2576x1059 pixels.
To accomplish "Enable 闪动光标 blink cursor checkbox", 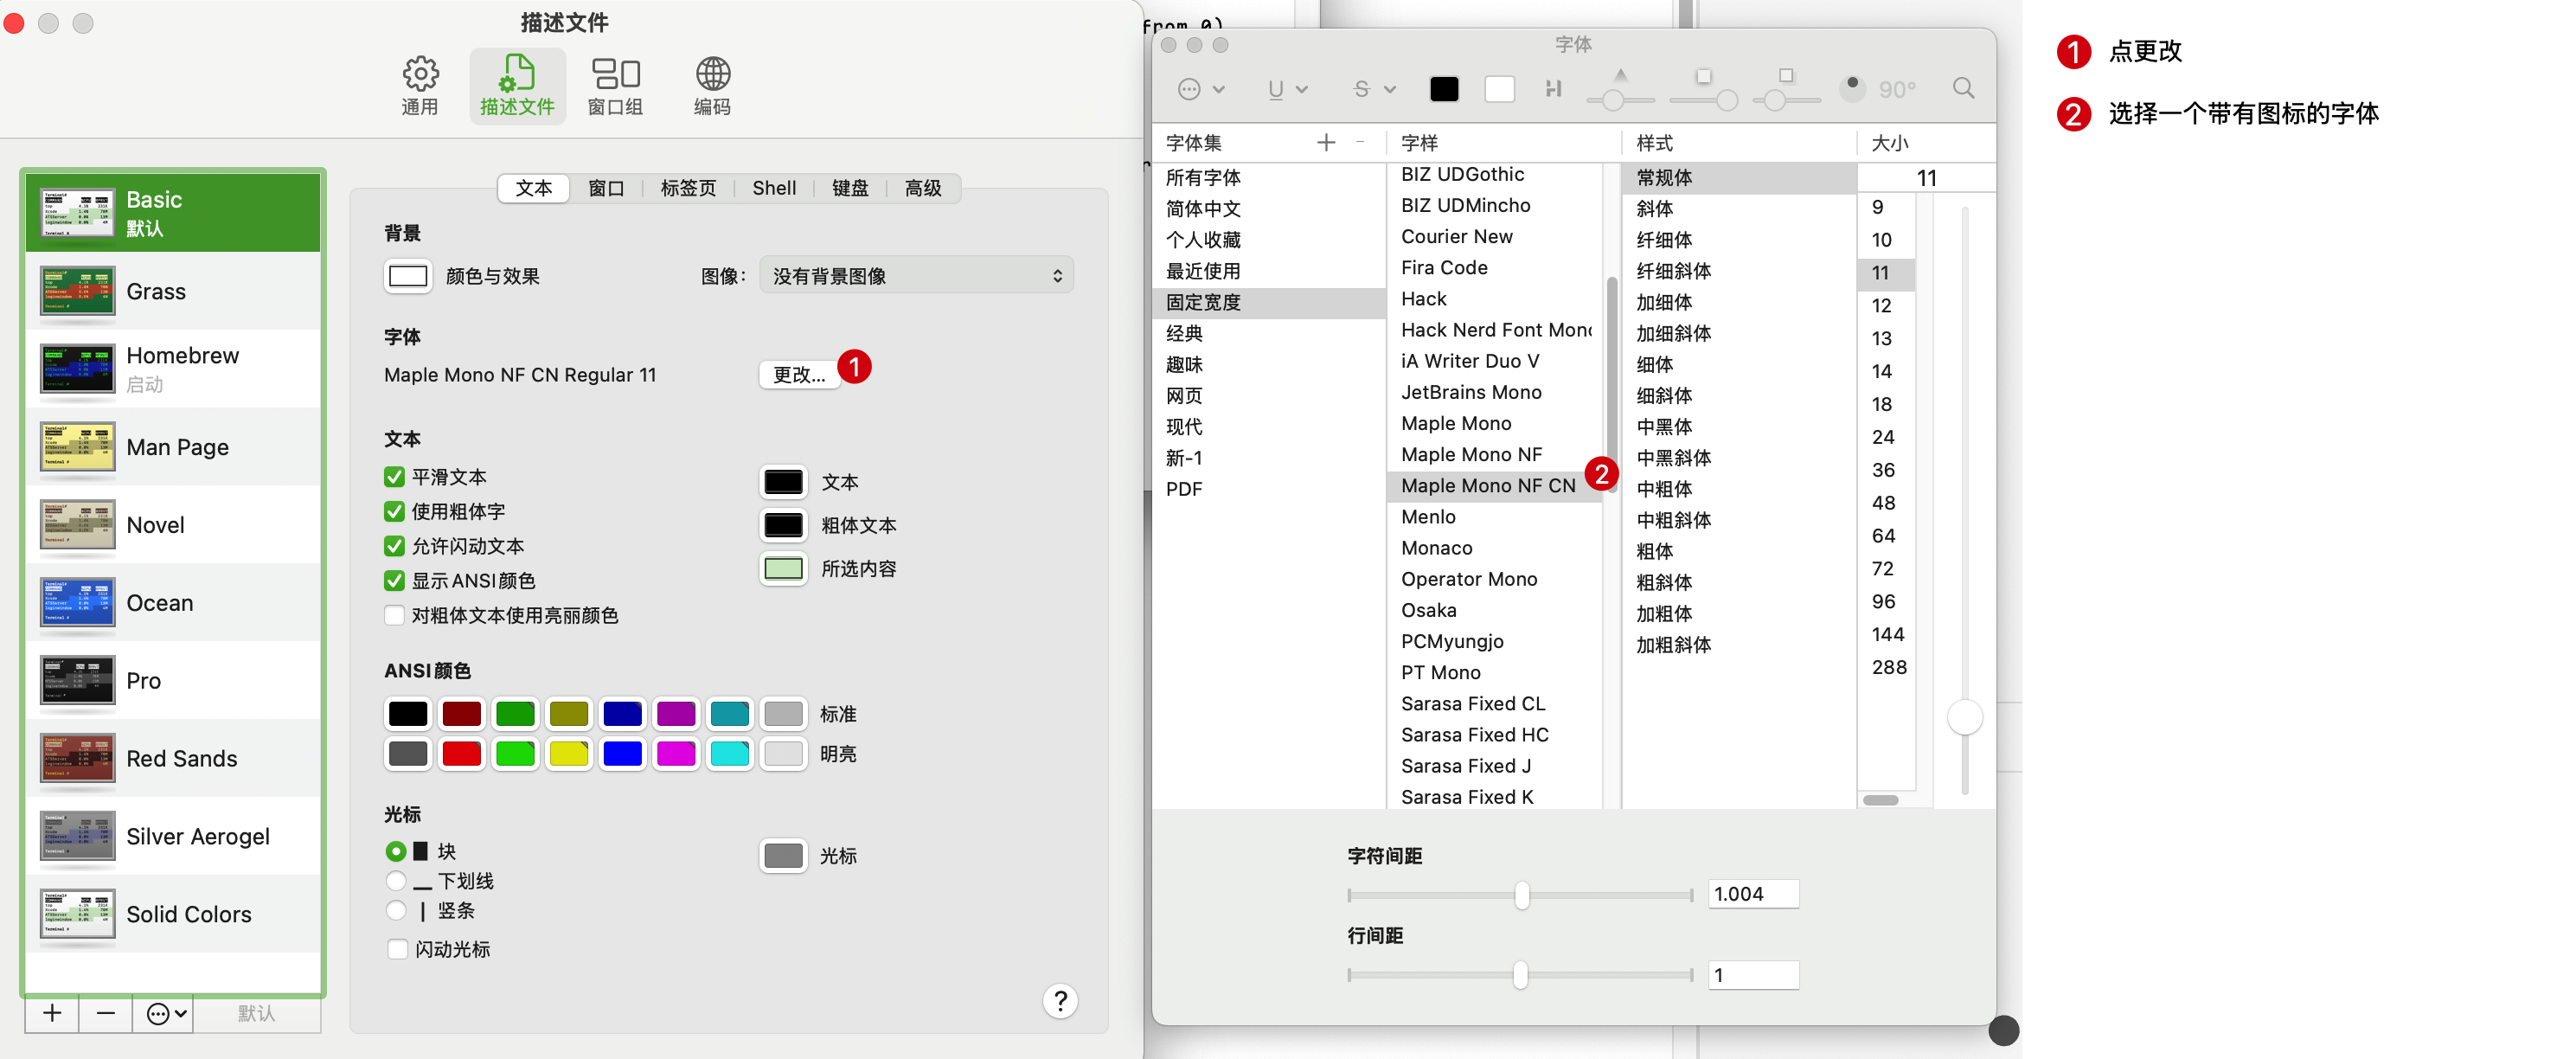I will click(398, 949).
